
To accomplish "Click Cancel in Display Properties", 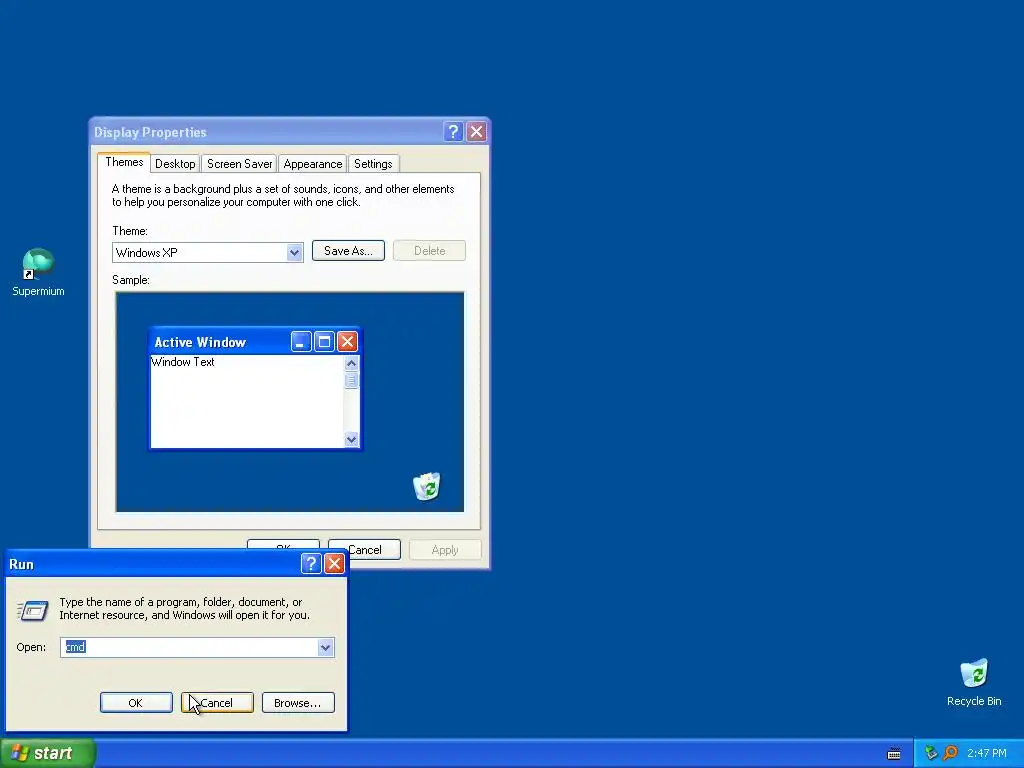I will click(x=364, y=550).
